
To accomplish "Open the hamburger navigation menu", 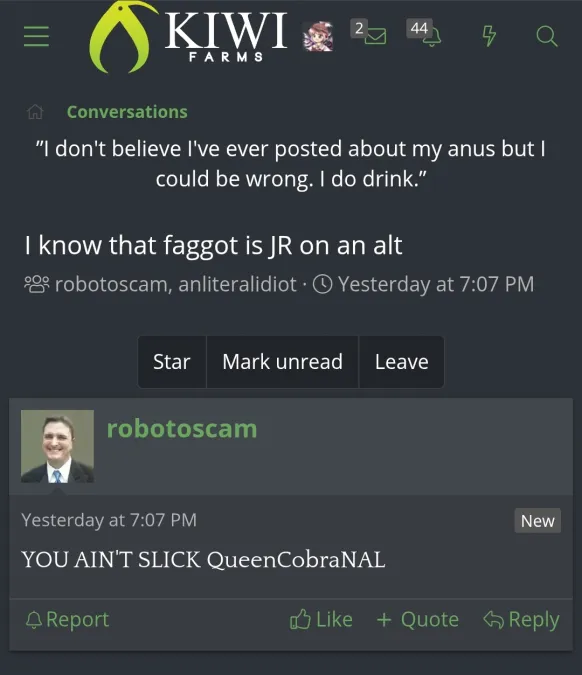I will [36, 36].
